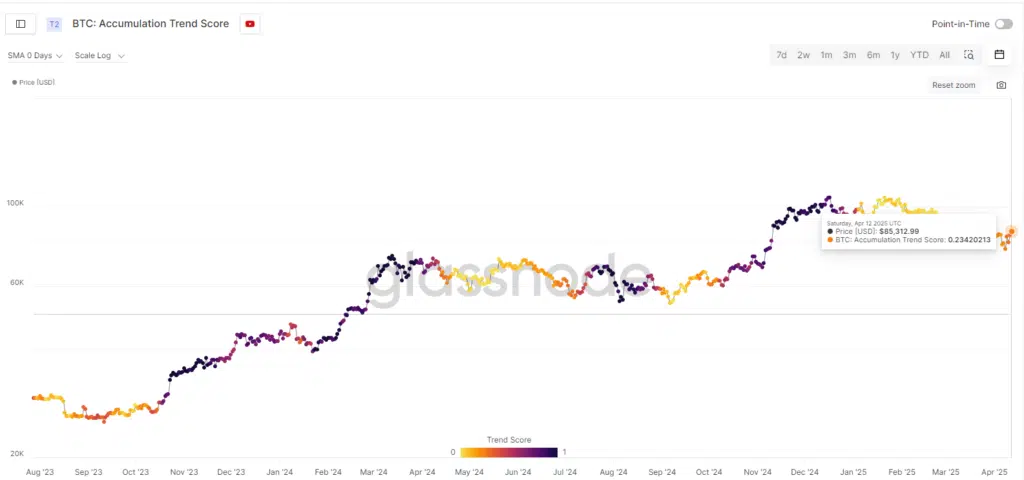Open the Scale Log dropdown

pos(99,56)
